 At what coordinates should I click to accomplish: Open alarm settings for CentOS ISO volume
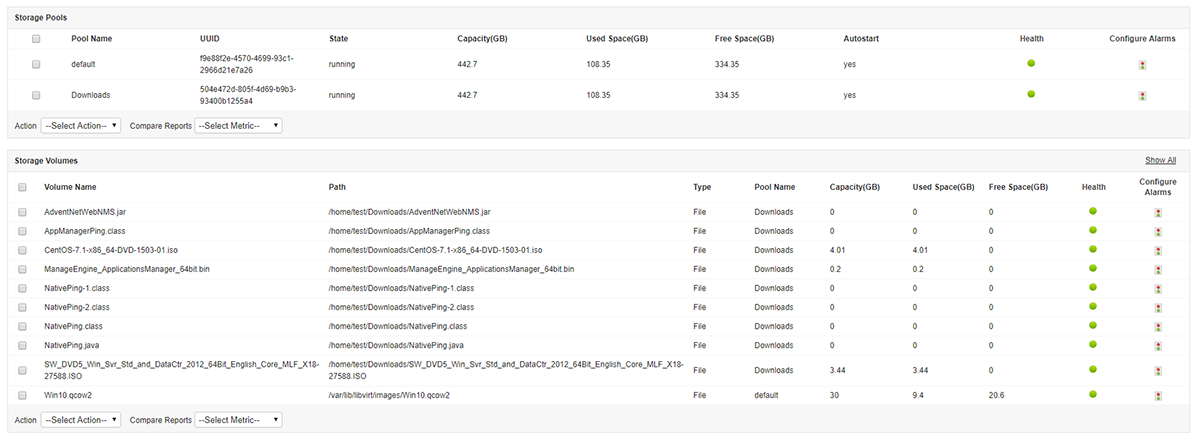point(1158,250)
